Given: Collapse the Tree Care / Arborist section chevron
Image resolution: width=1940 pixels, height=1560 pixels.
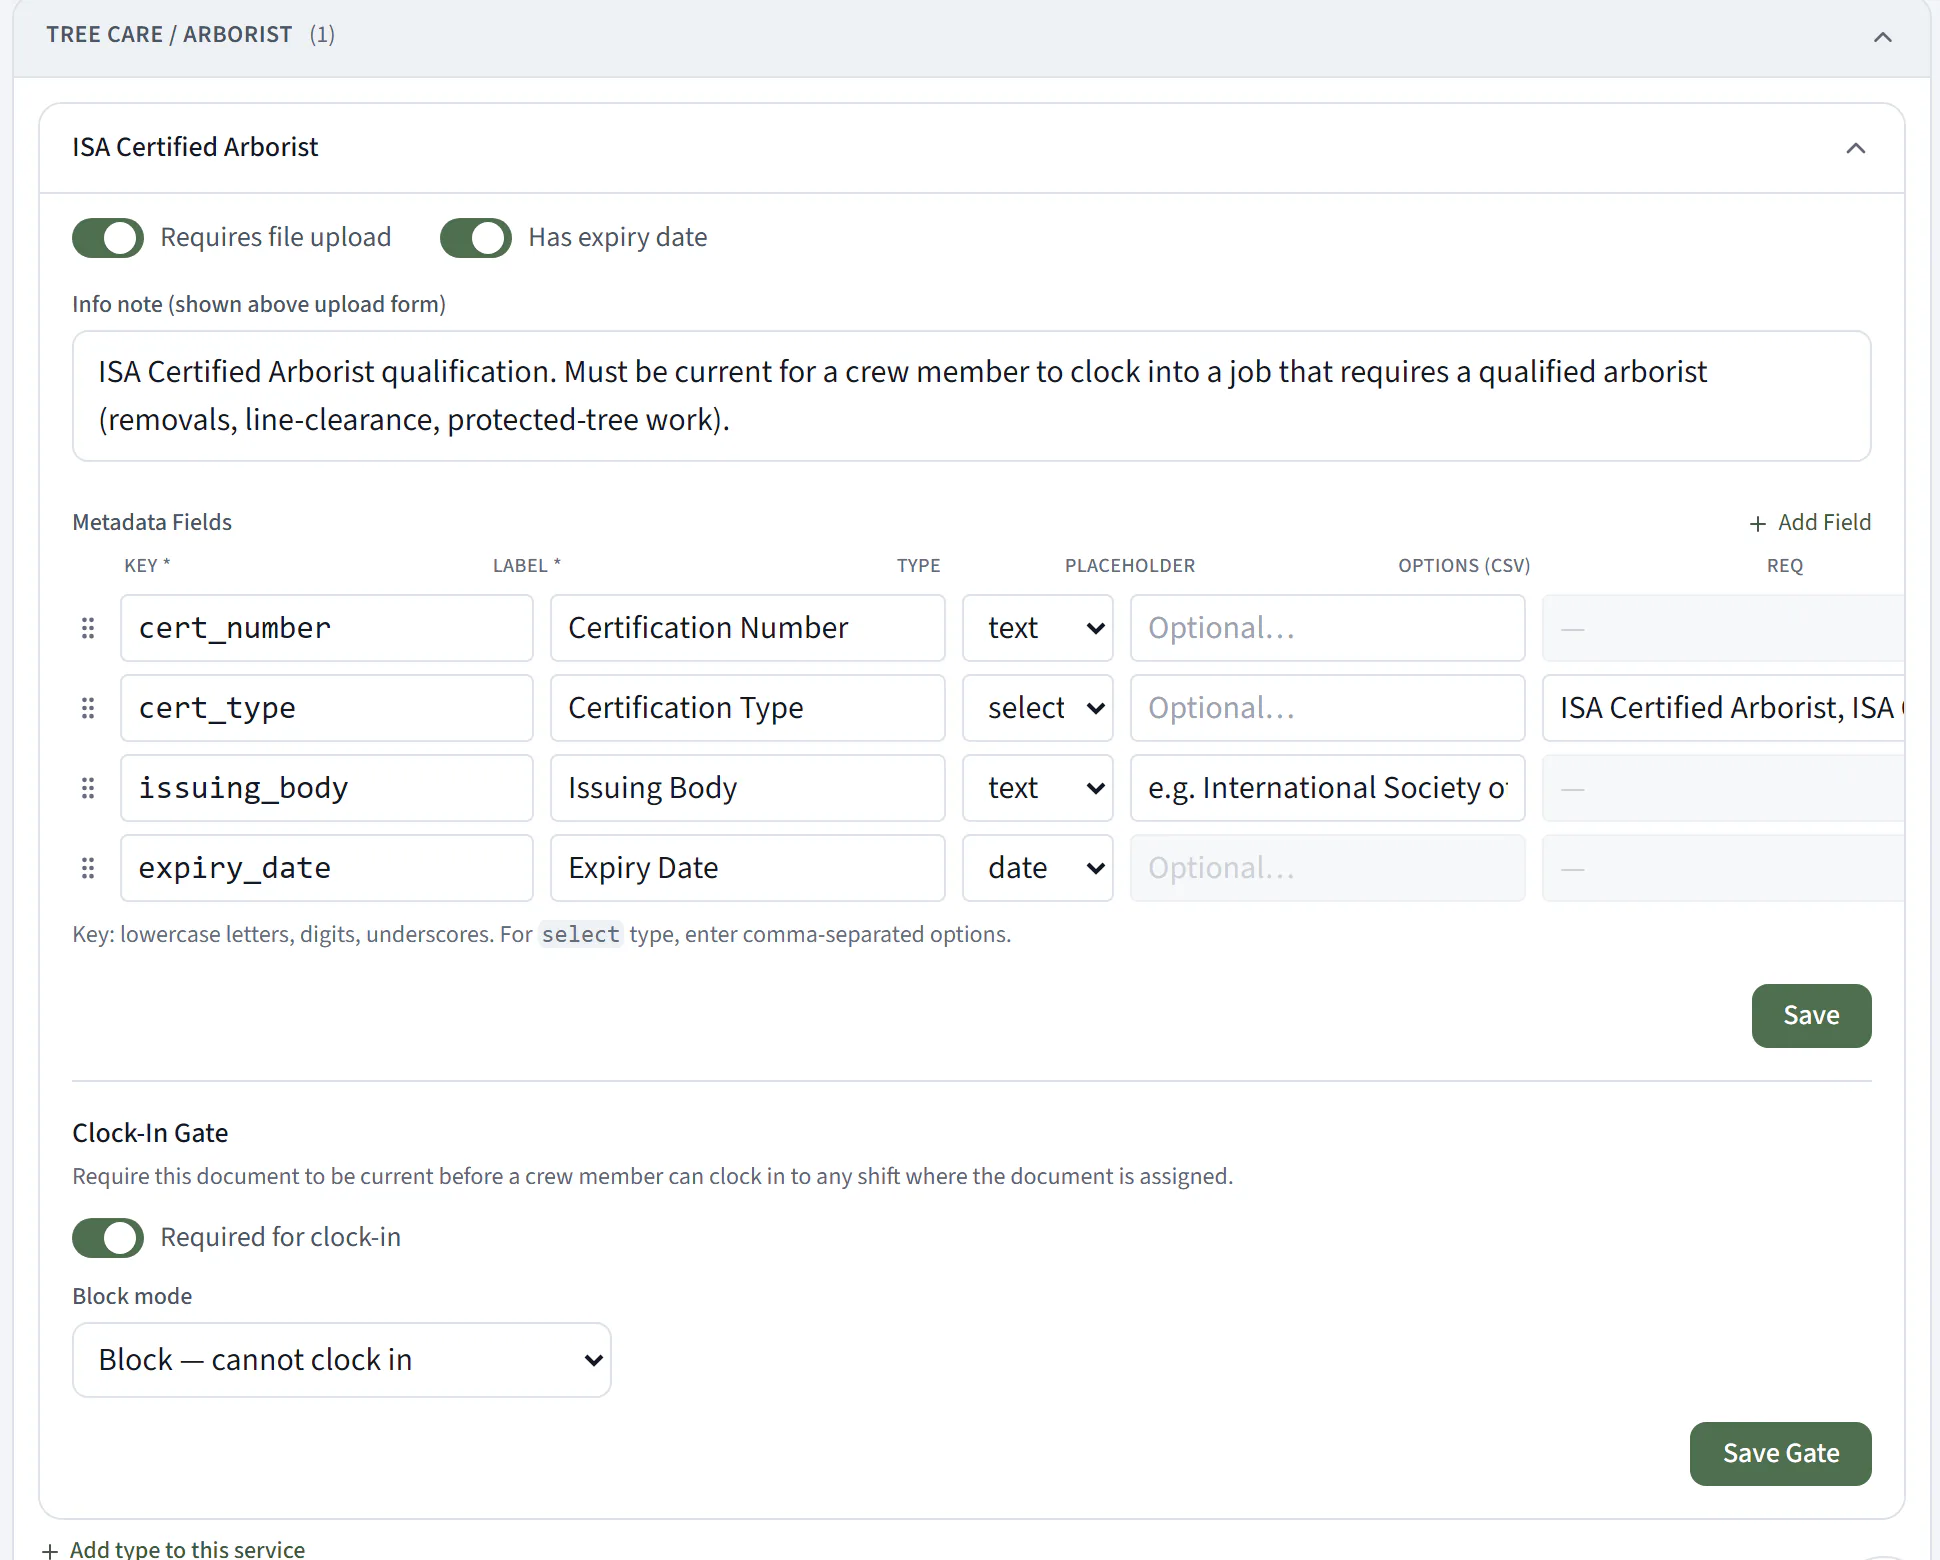Looking at the screenshot, I should pos(1882,37).
